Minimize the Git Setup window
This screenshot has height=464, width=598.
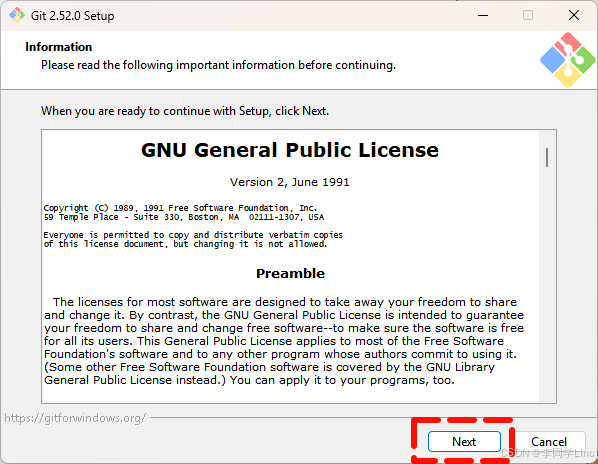click(483, 16)
